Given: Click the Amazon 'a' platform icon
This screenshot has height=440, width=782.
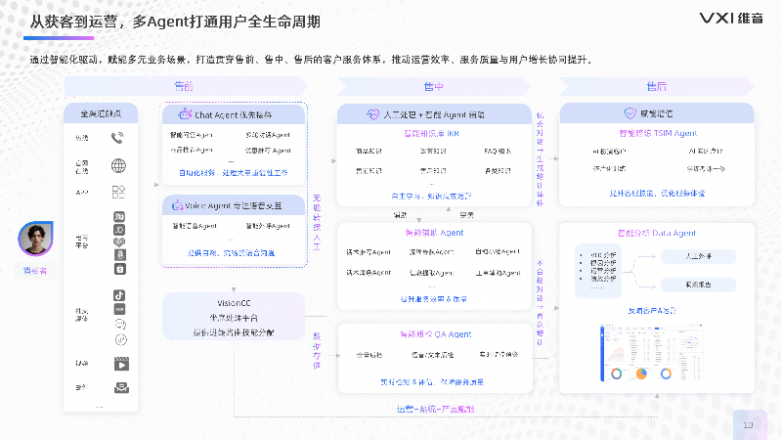Looking at the screenshot, I should coord(119,255).
